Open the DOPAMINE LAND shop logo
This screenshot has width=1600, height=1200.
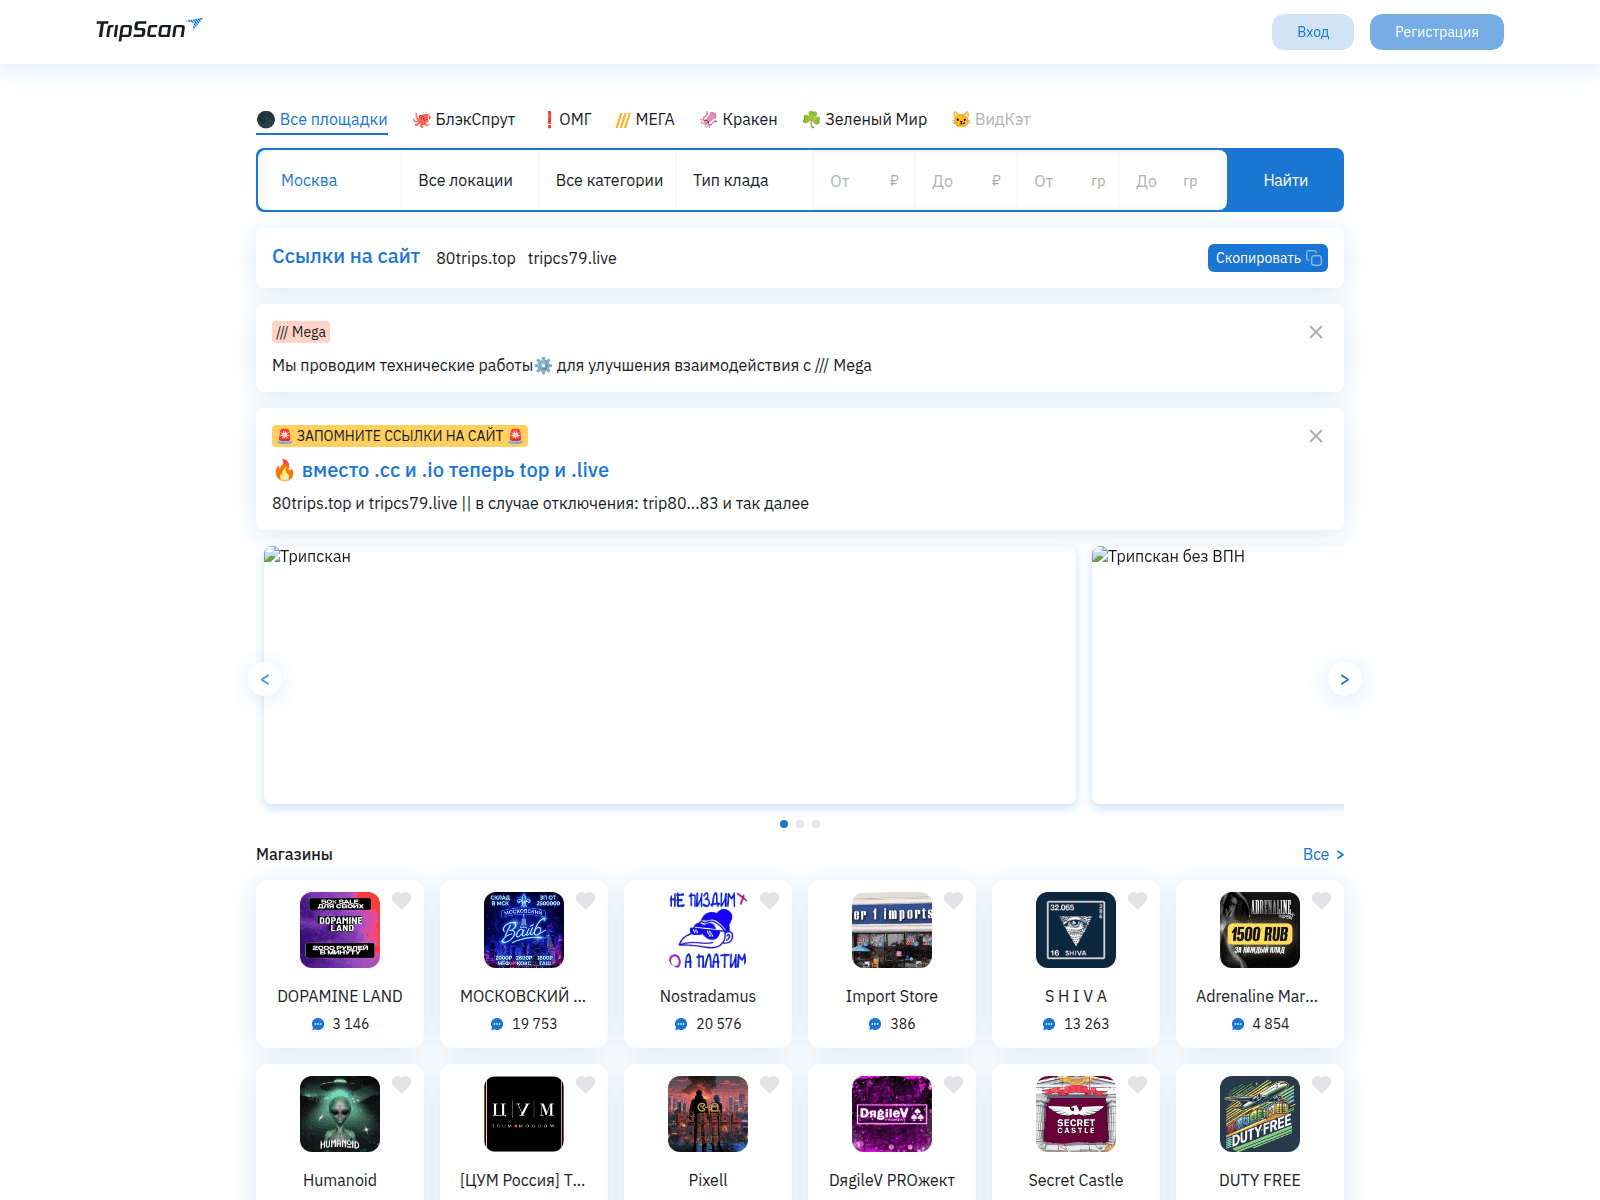(340, 930)
